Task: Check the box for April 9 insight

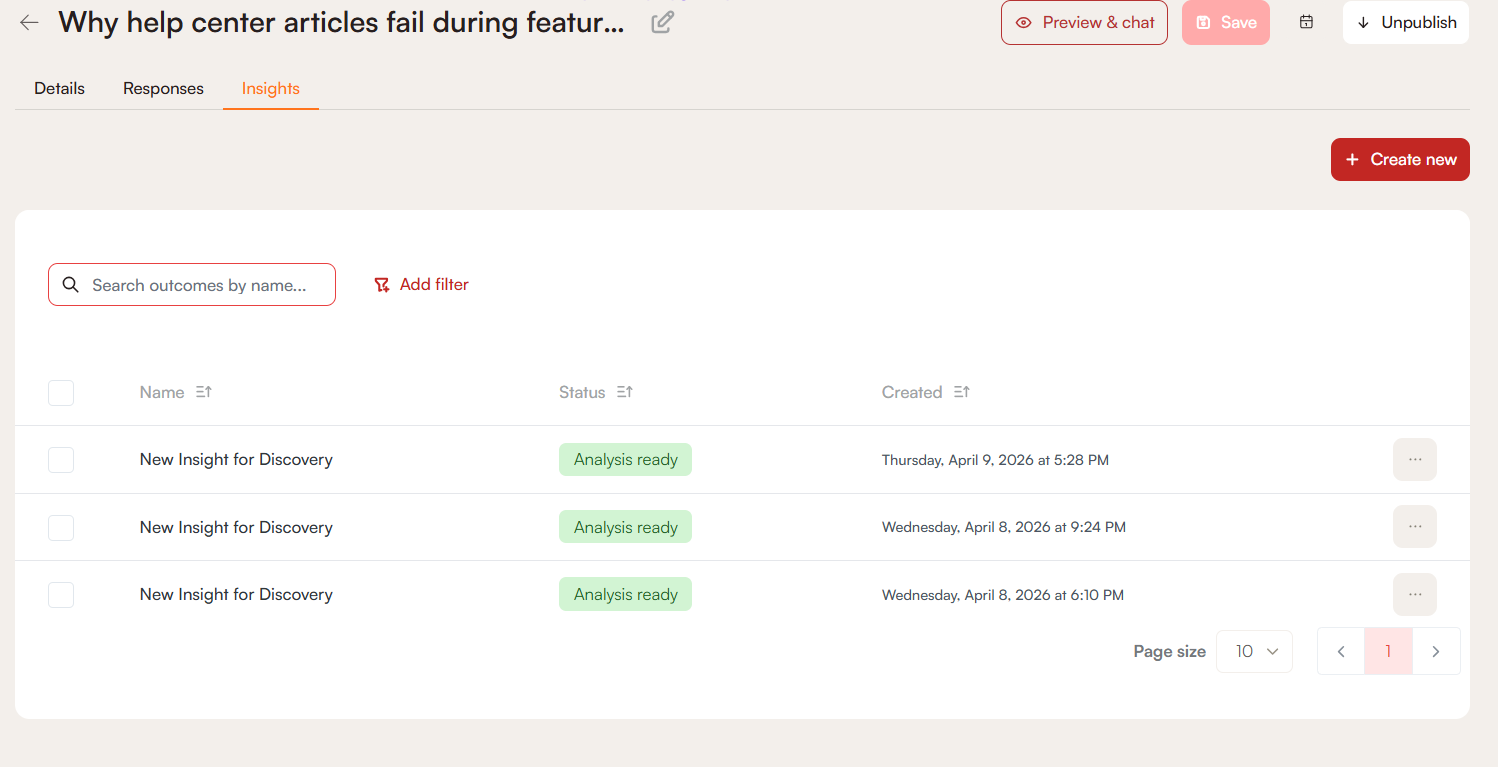Action: coord(61,460)
